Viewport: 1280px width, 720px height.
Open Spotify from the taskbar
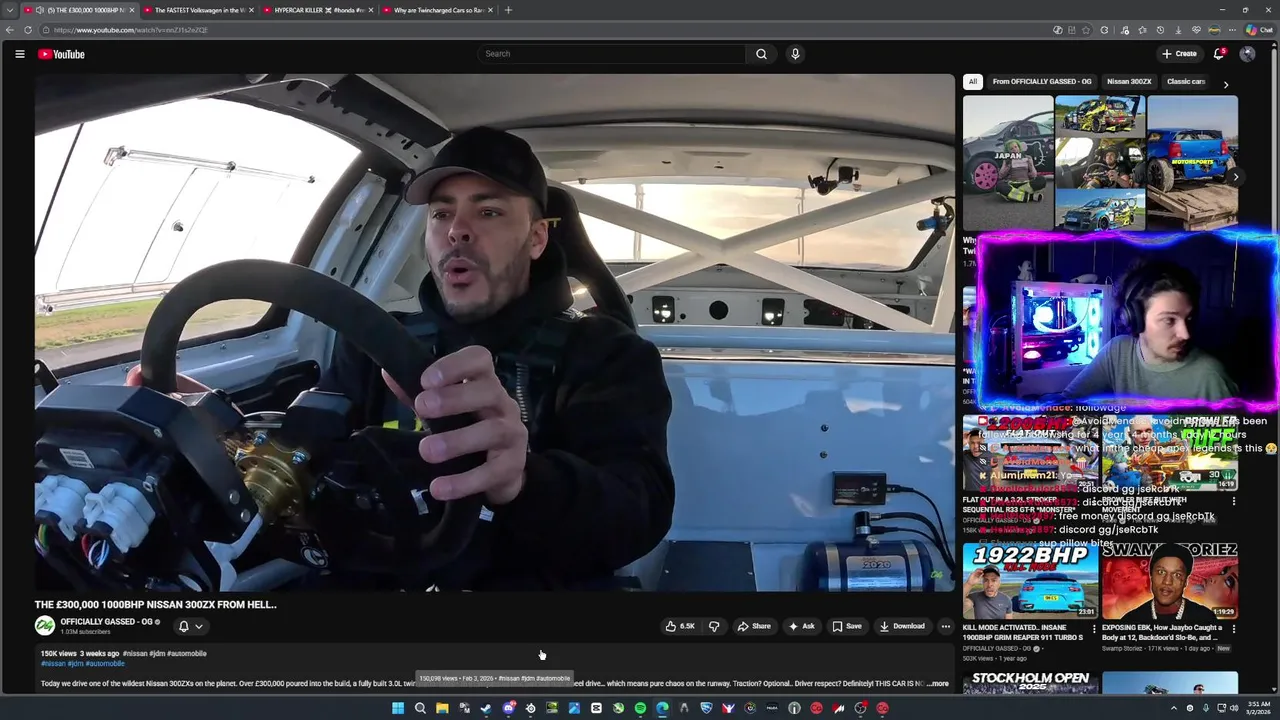(640, 708)
